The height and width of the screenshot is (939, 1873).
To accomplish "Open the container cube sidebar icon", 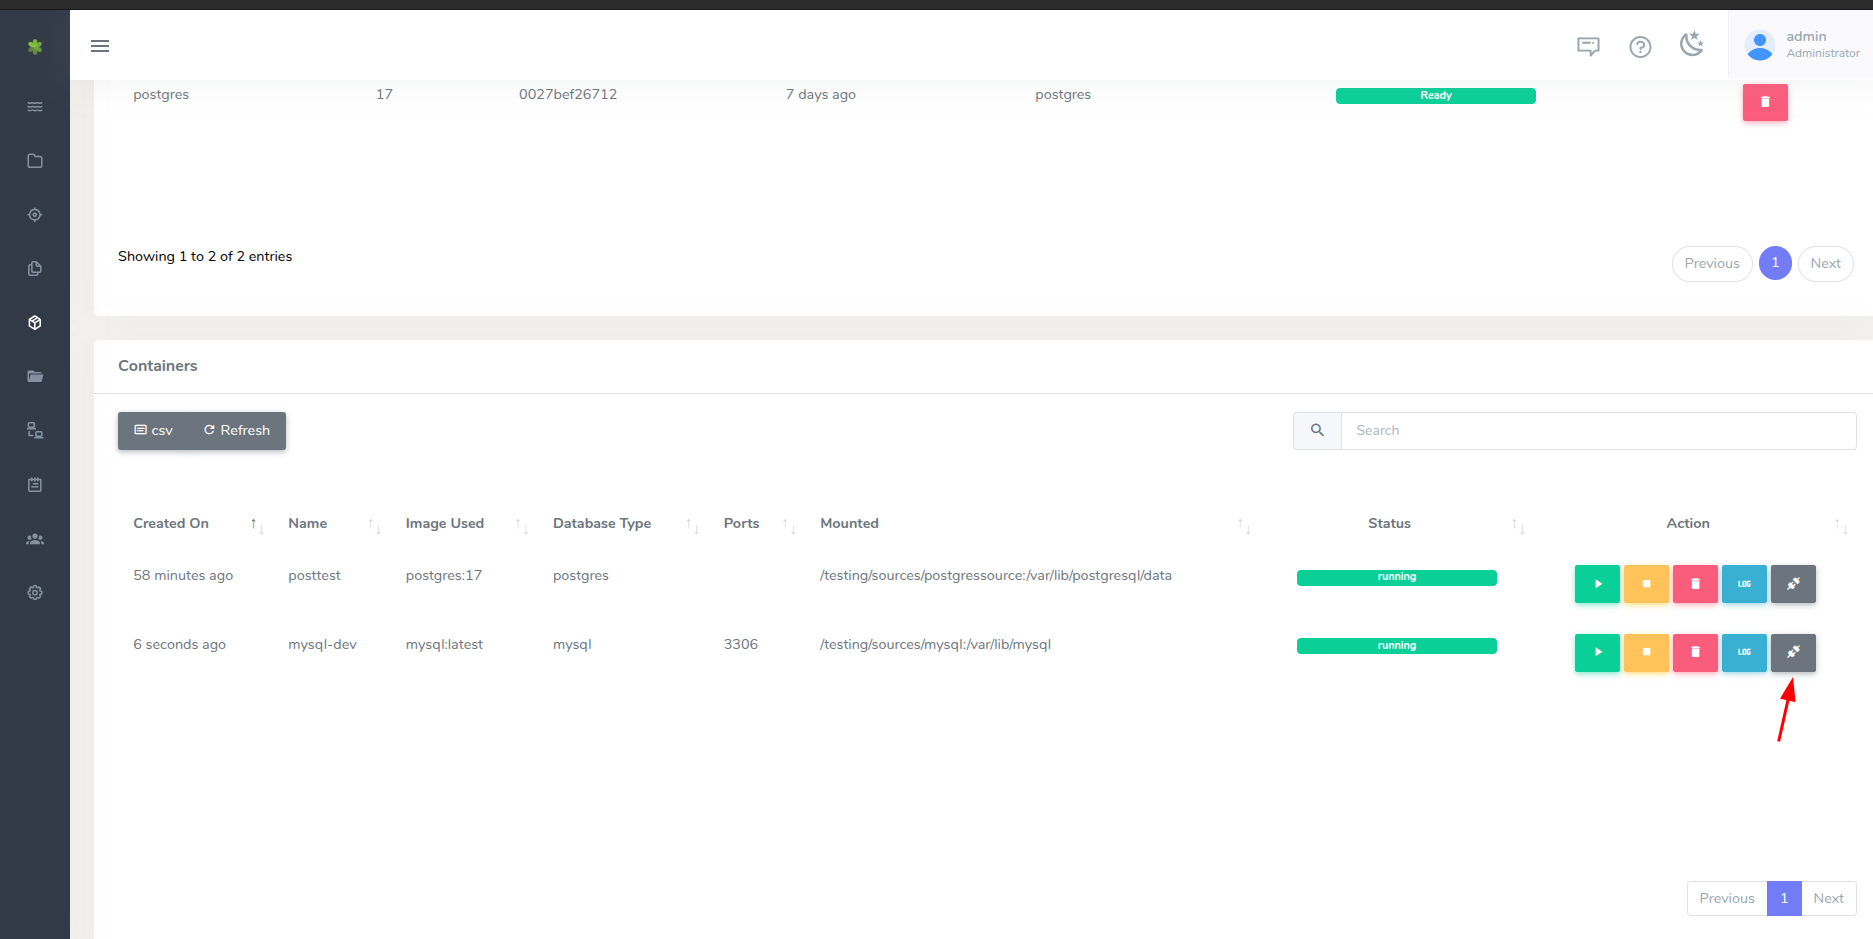I will (x=35, y=323).
